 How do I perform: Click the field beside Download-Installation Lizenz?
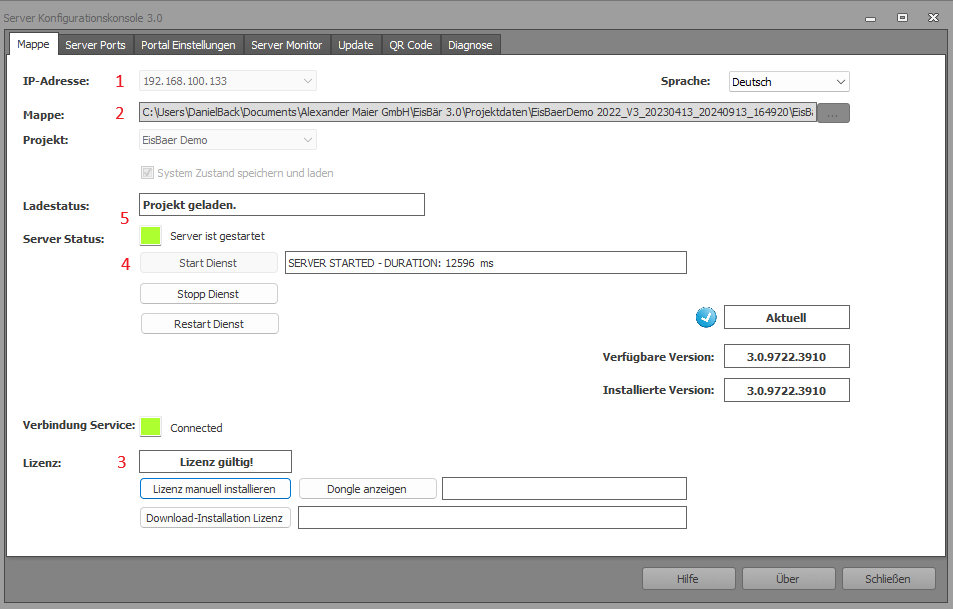coord(492,518)
